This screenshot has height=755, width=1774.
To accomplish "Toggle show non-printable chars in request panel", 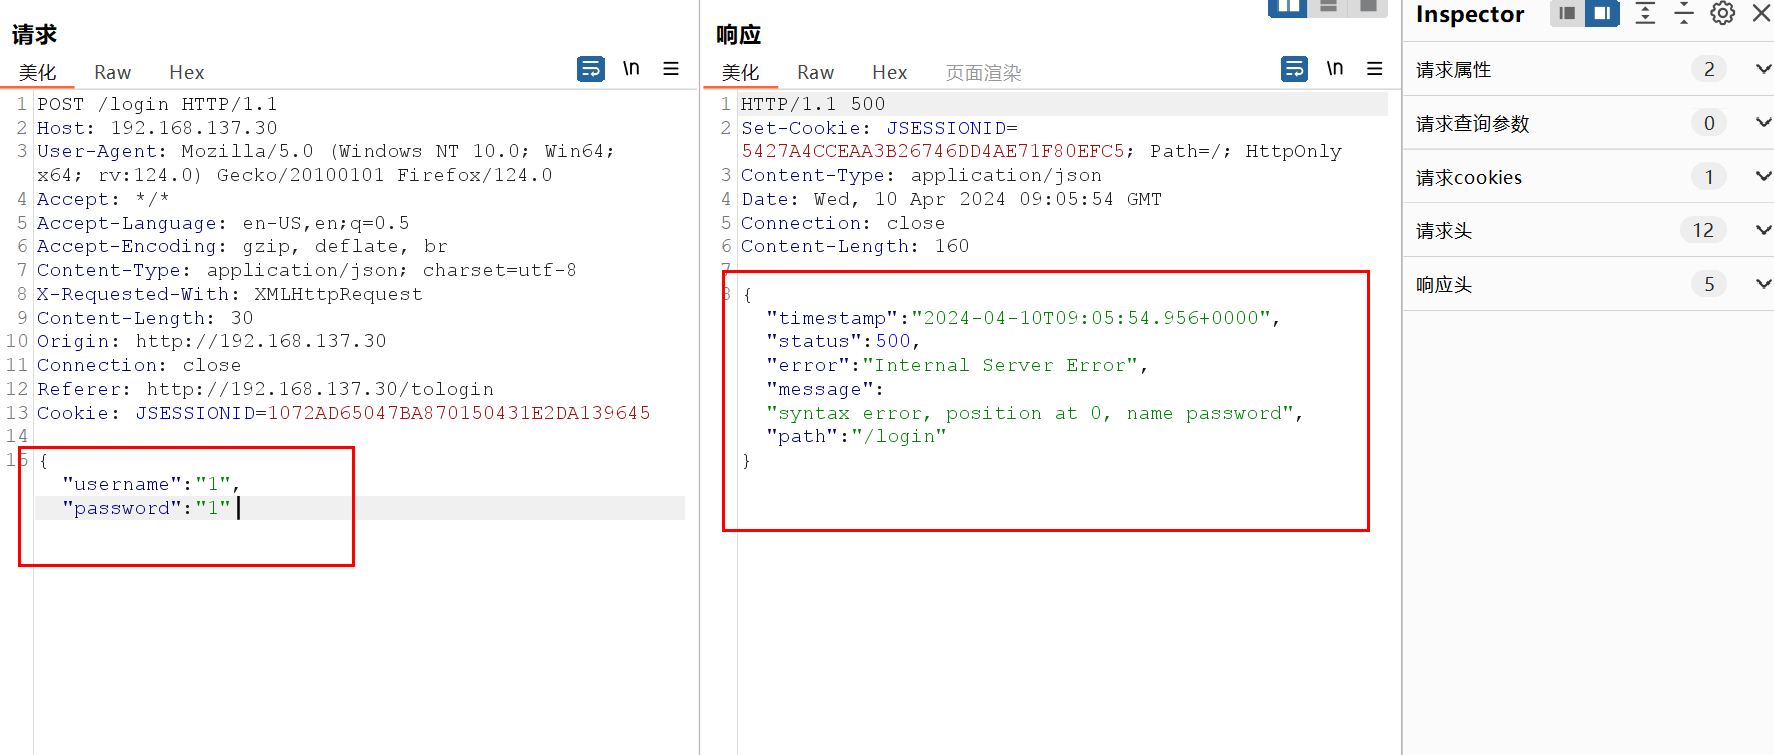I will [x=631, y=68].
